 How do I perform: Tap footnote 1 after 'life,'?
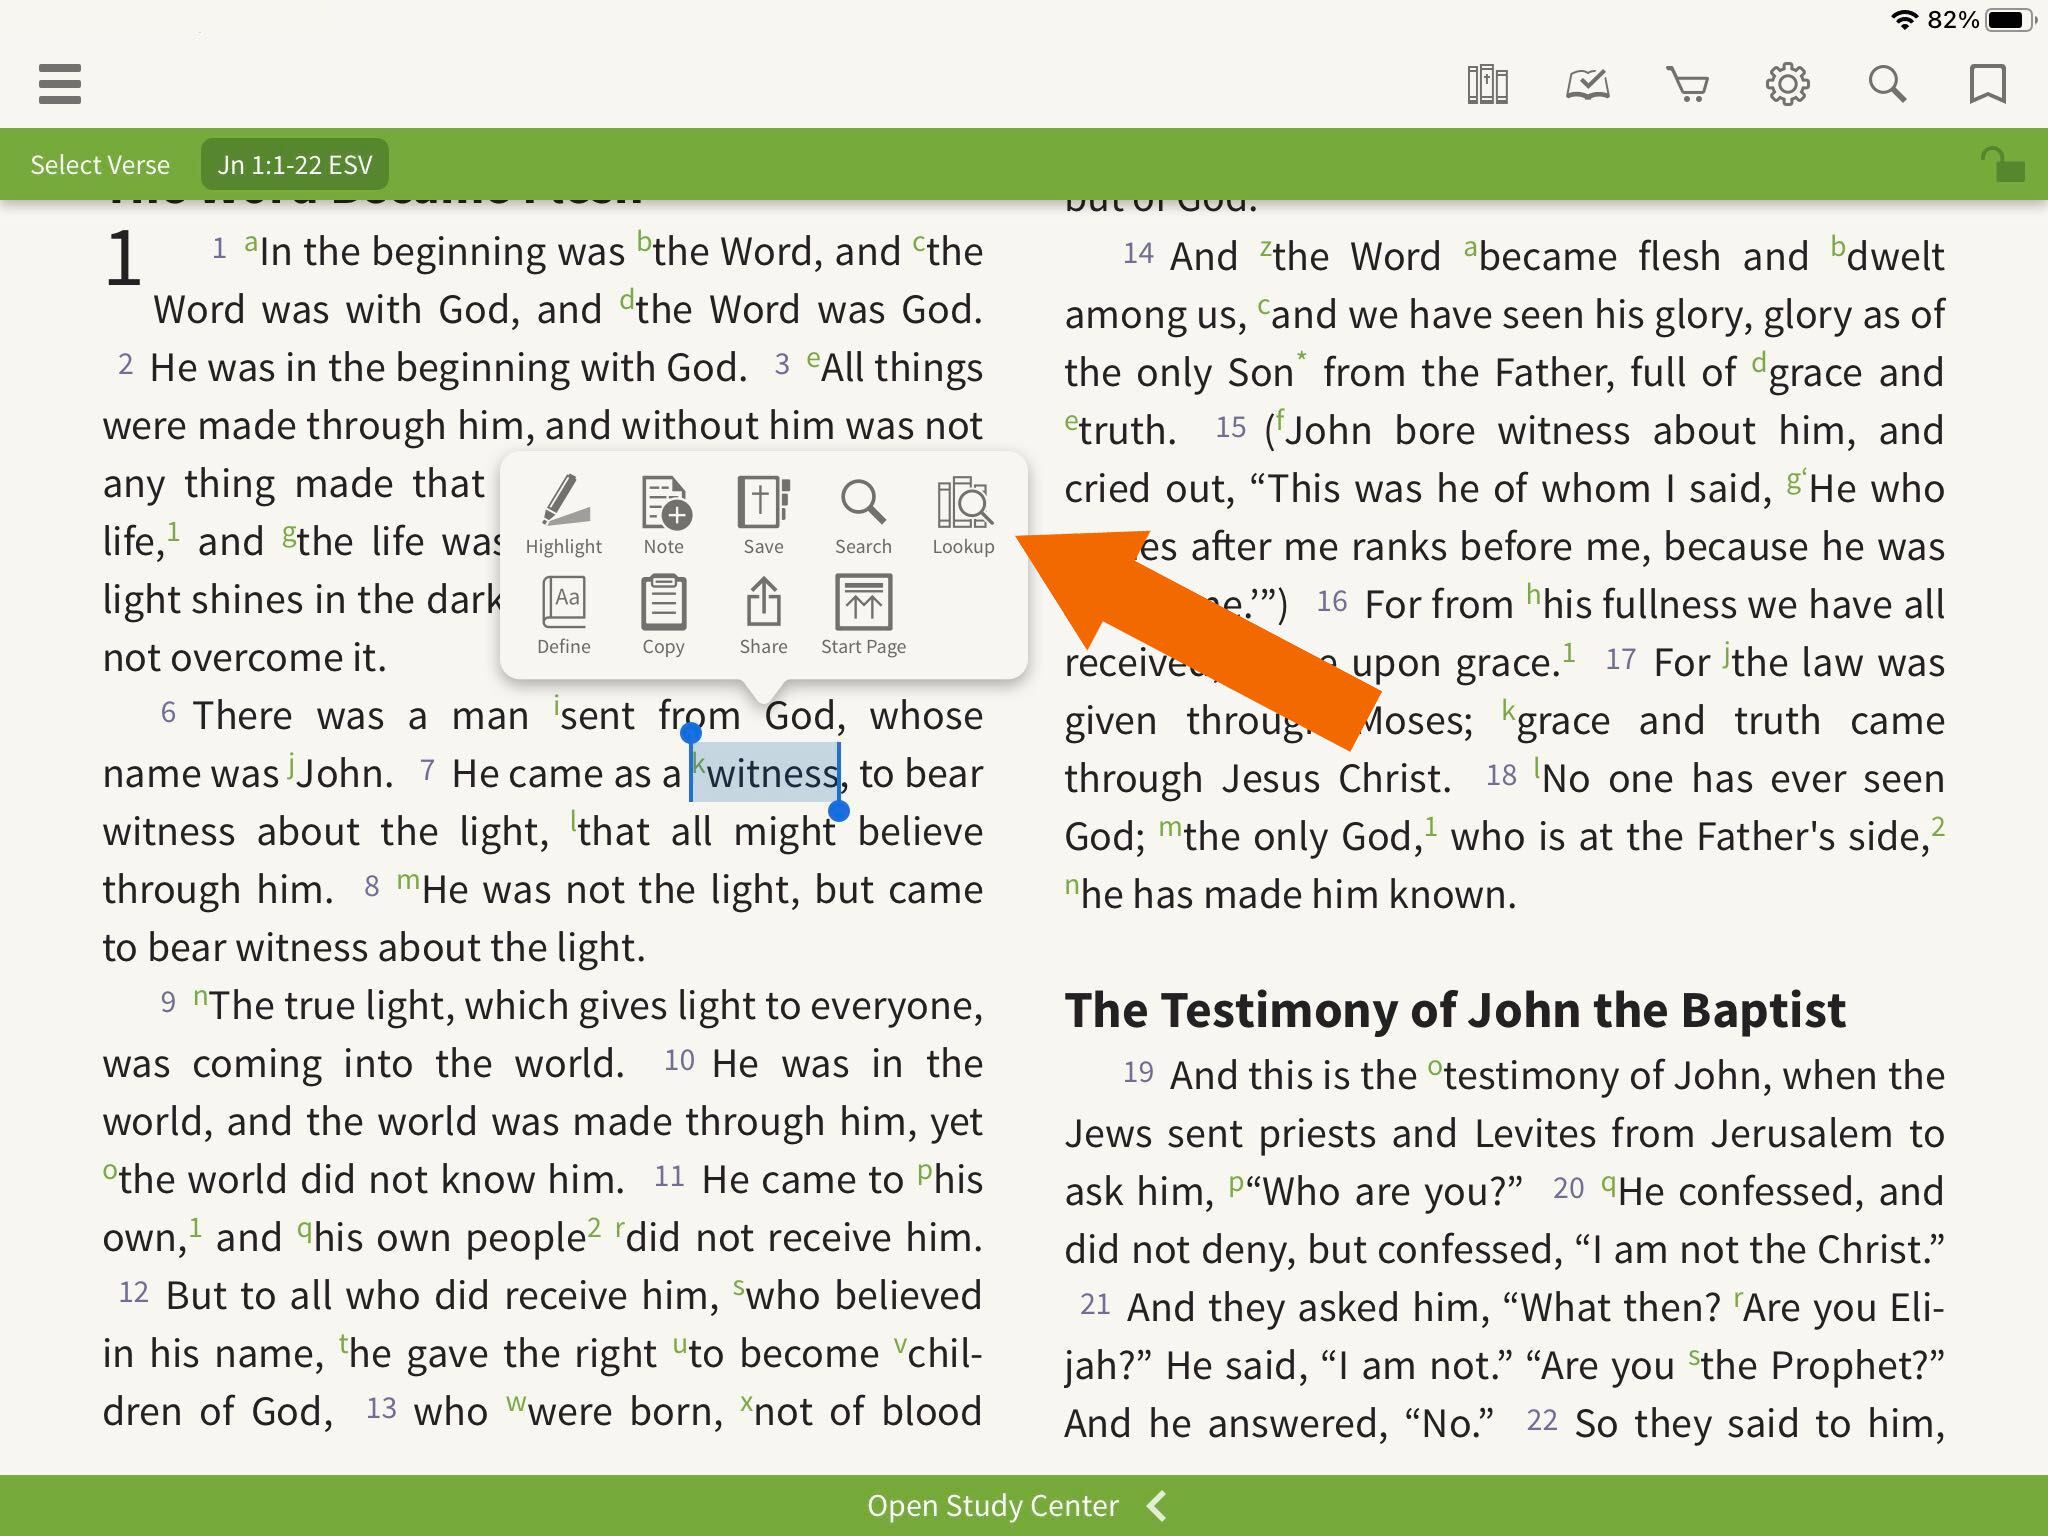pos(173,530)
